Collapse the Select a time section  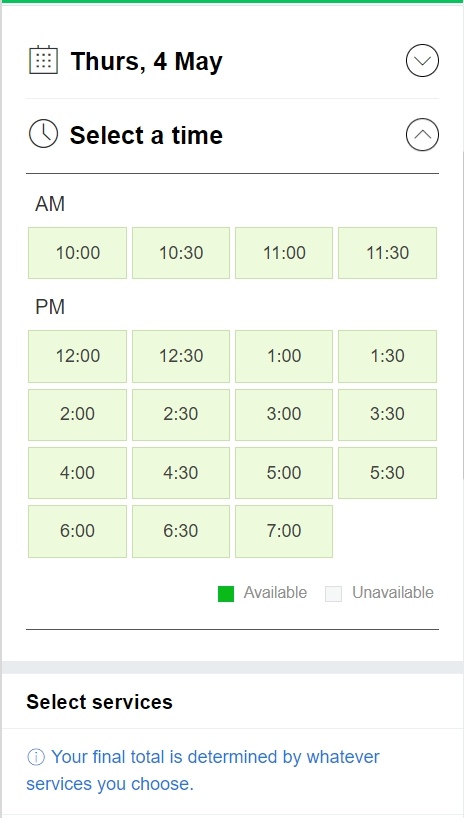click(422, 135)
